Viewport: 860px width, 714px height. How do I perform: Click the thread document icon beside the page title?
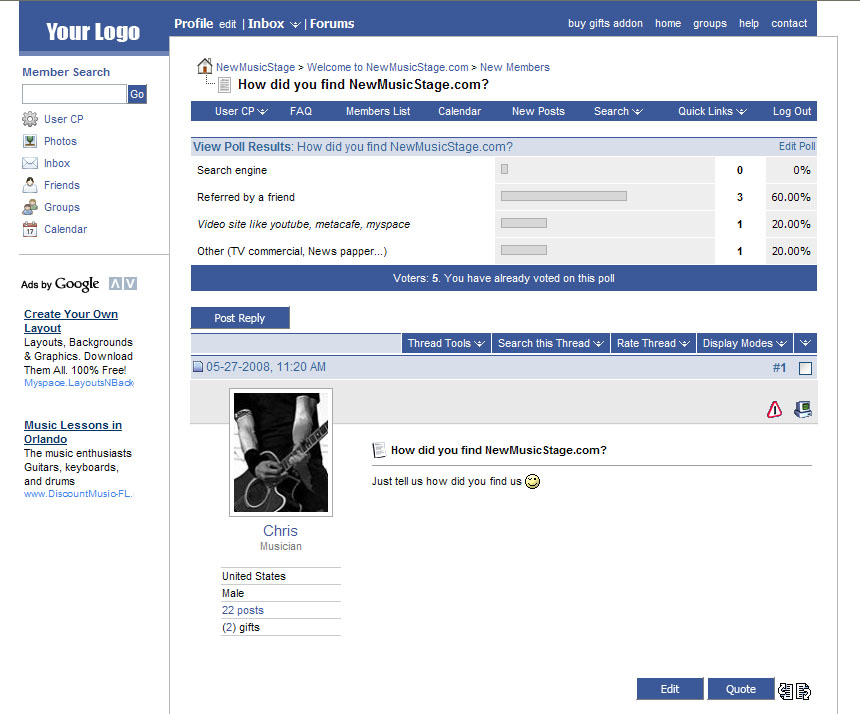(224, 84)
